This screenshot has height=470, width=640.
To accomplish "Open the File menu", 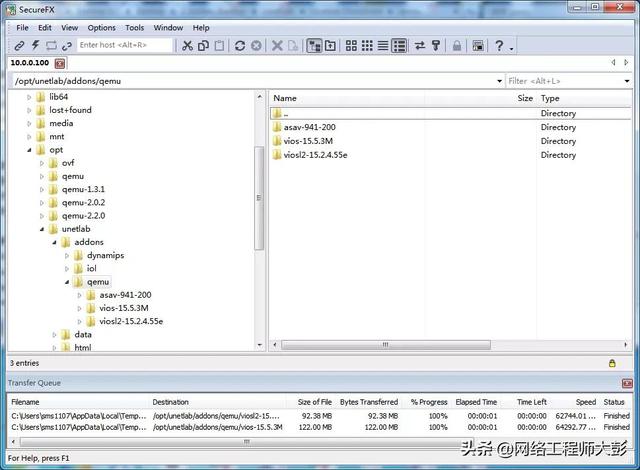I will [22, 28].
